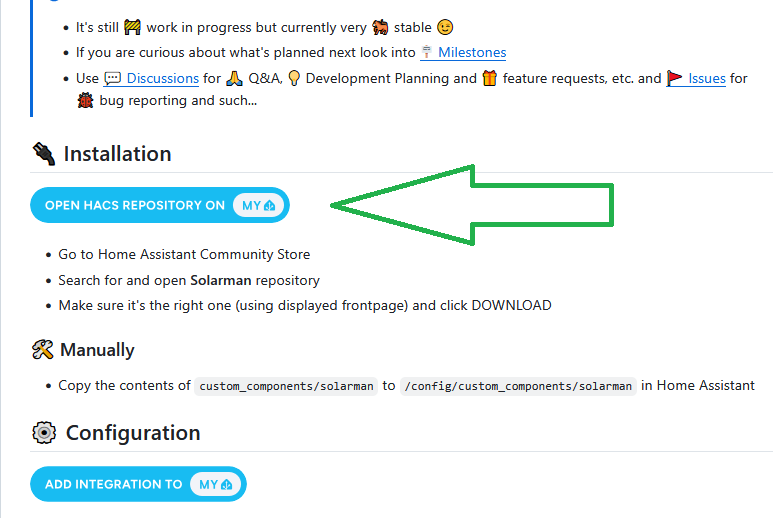
Task: Click the Installation heading
Action: pos(117,154)
